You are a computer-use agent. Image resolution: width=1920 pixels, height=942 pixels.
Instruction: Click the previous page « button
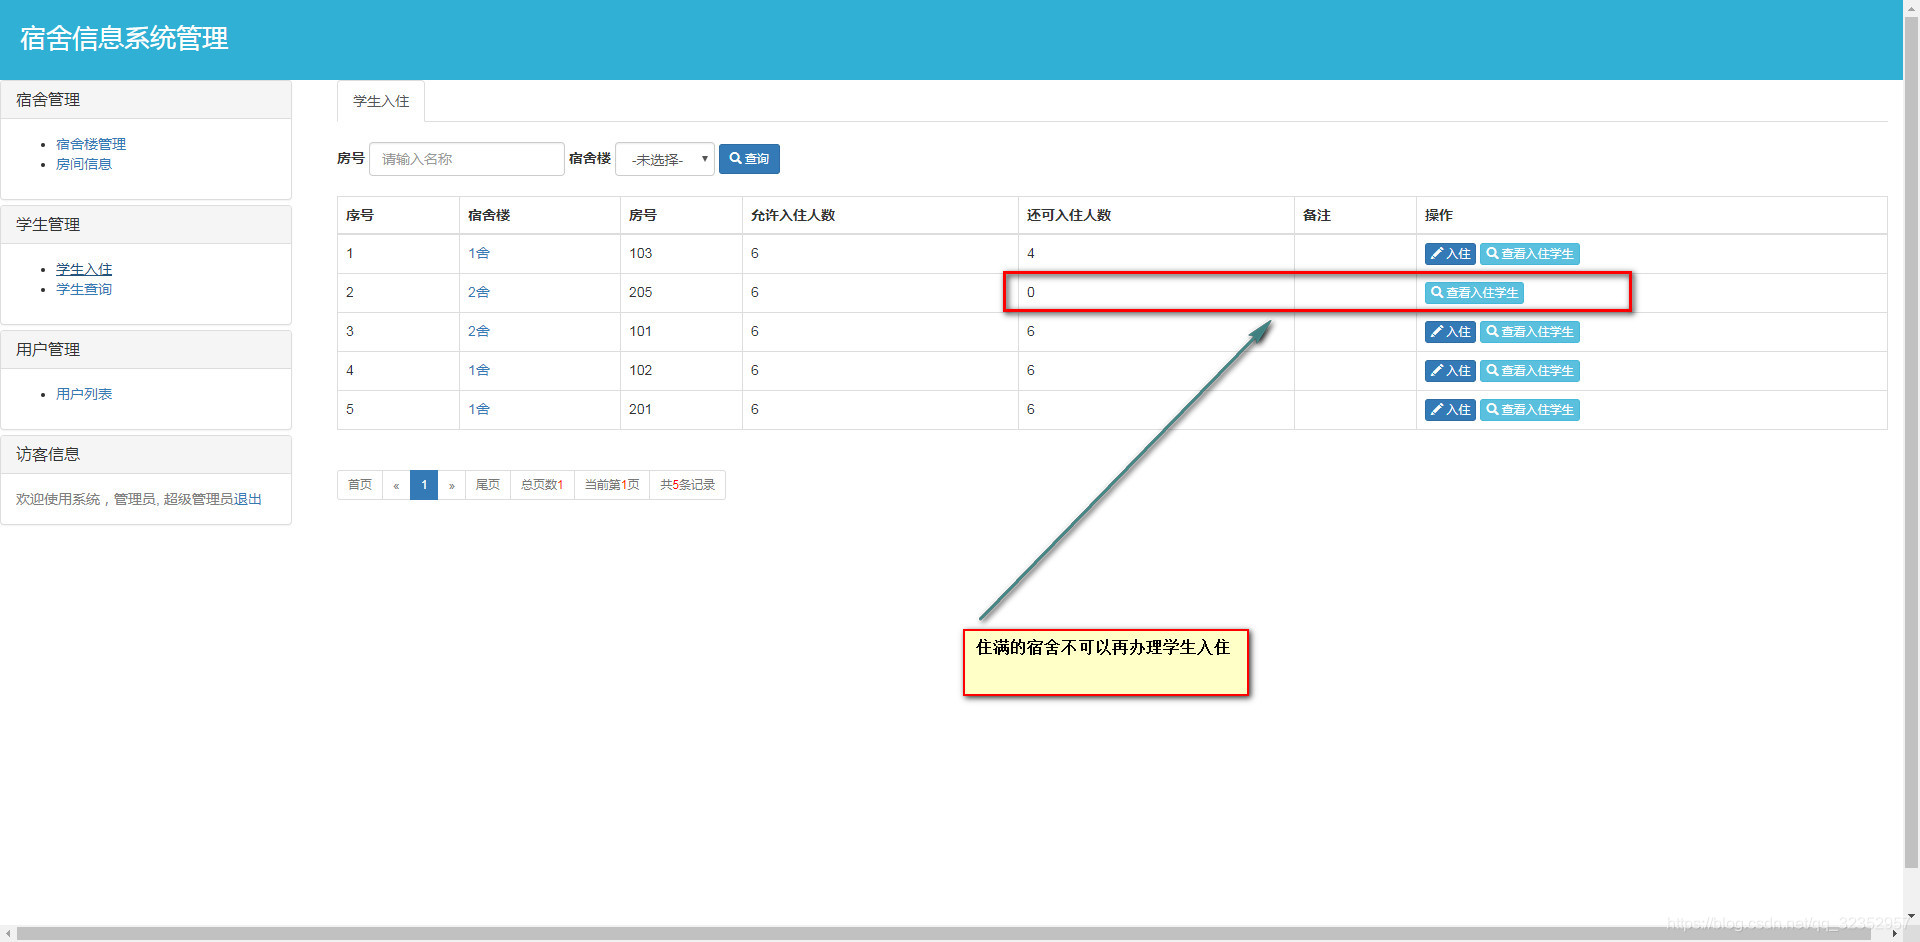pyautogui.click(x=396, y=485)
